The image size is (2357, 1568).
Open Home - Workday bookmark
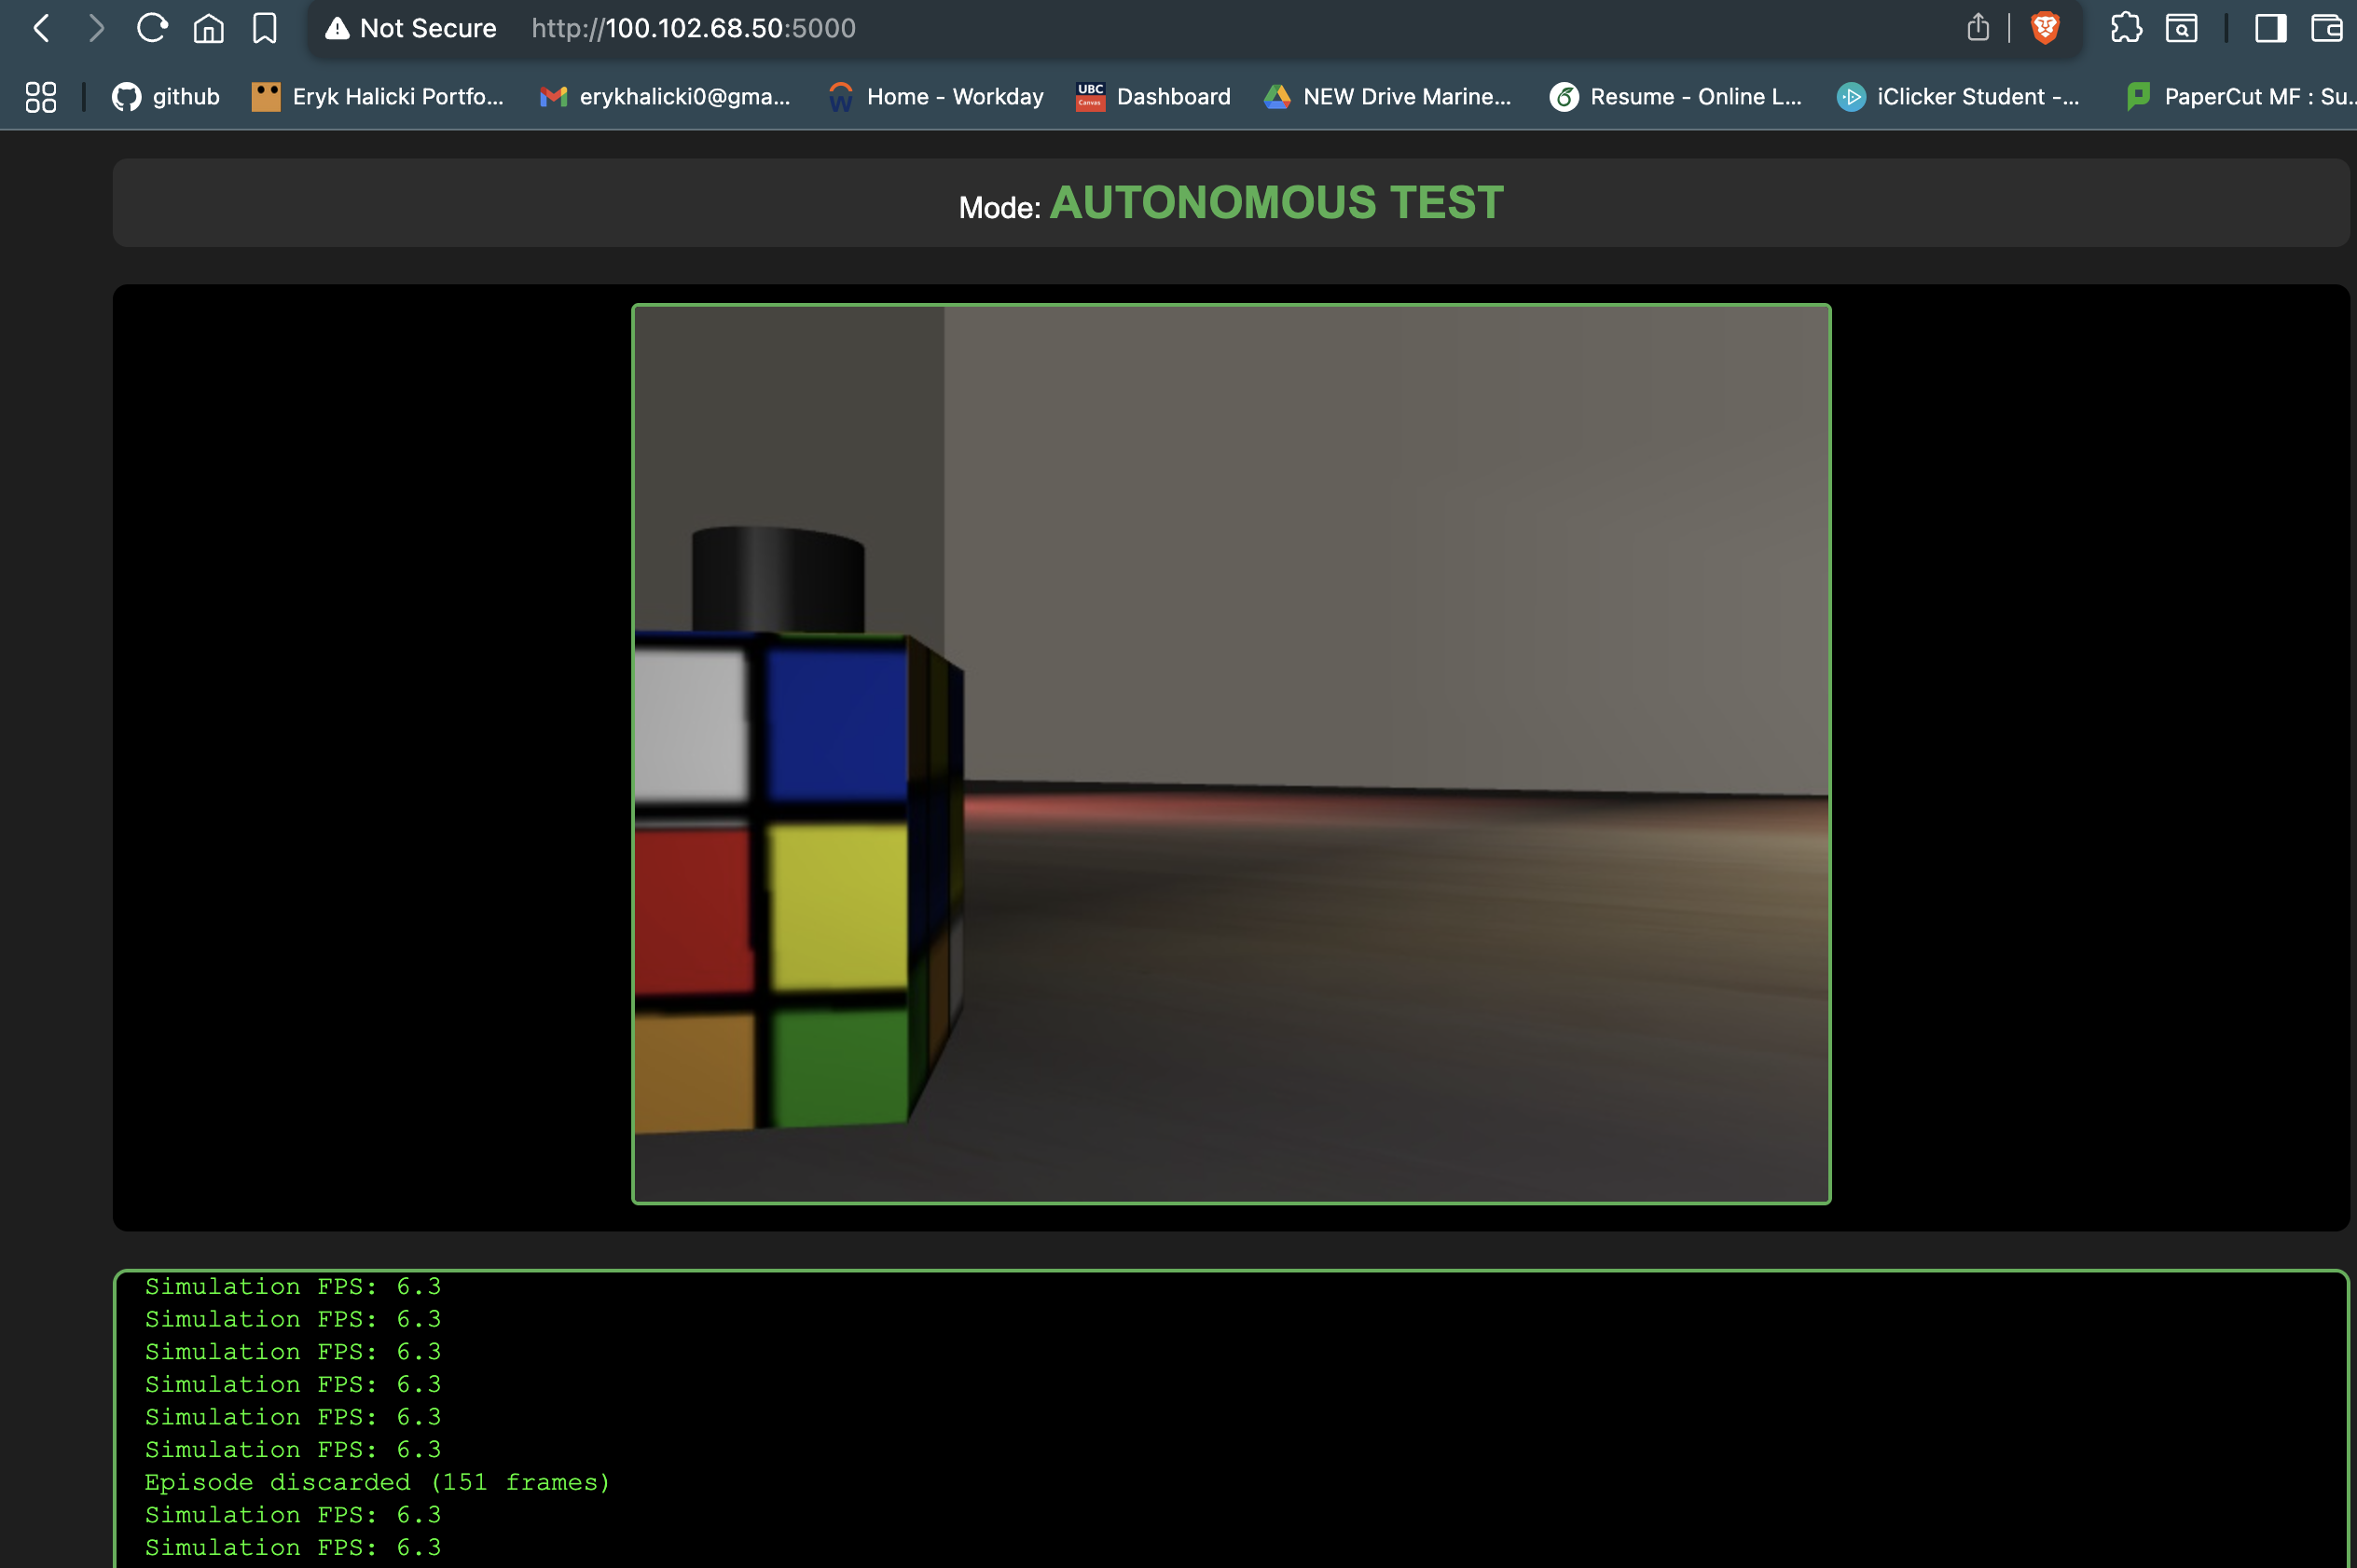click(936, 97)
